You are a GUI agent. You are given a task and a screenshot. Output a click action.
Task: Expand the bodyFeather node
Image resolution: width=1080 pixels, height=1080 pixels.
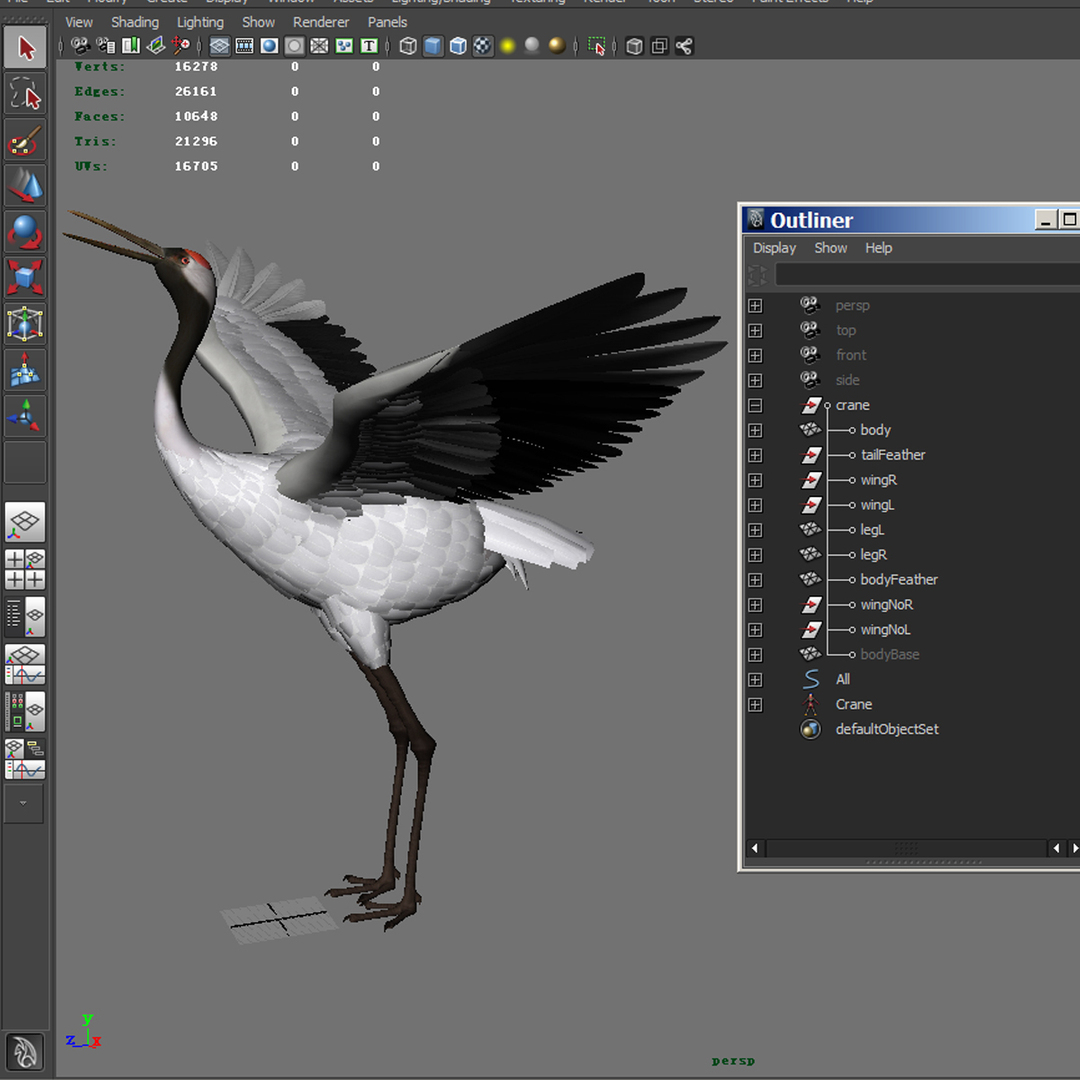[x=756, y=580]
